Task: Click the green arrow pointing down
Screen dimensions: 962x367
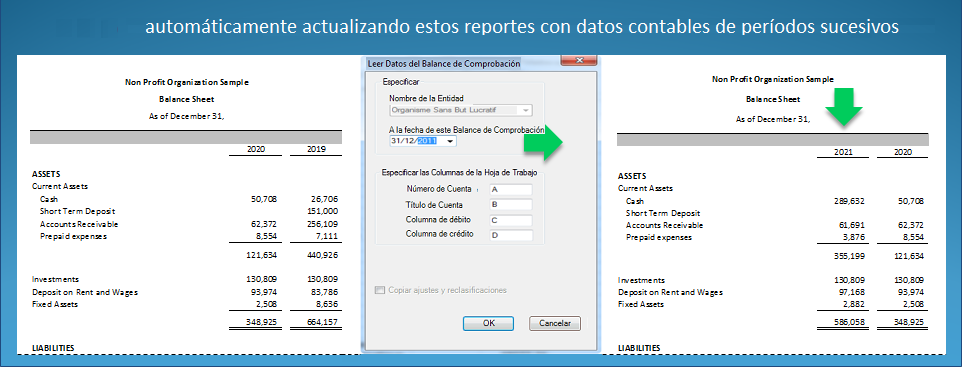Action: pos(844,108)
